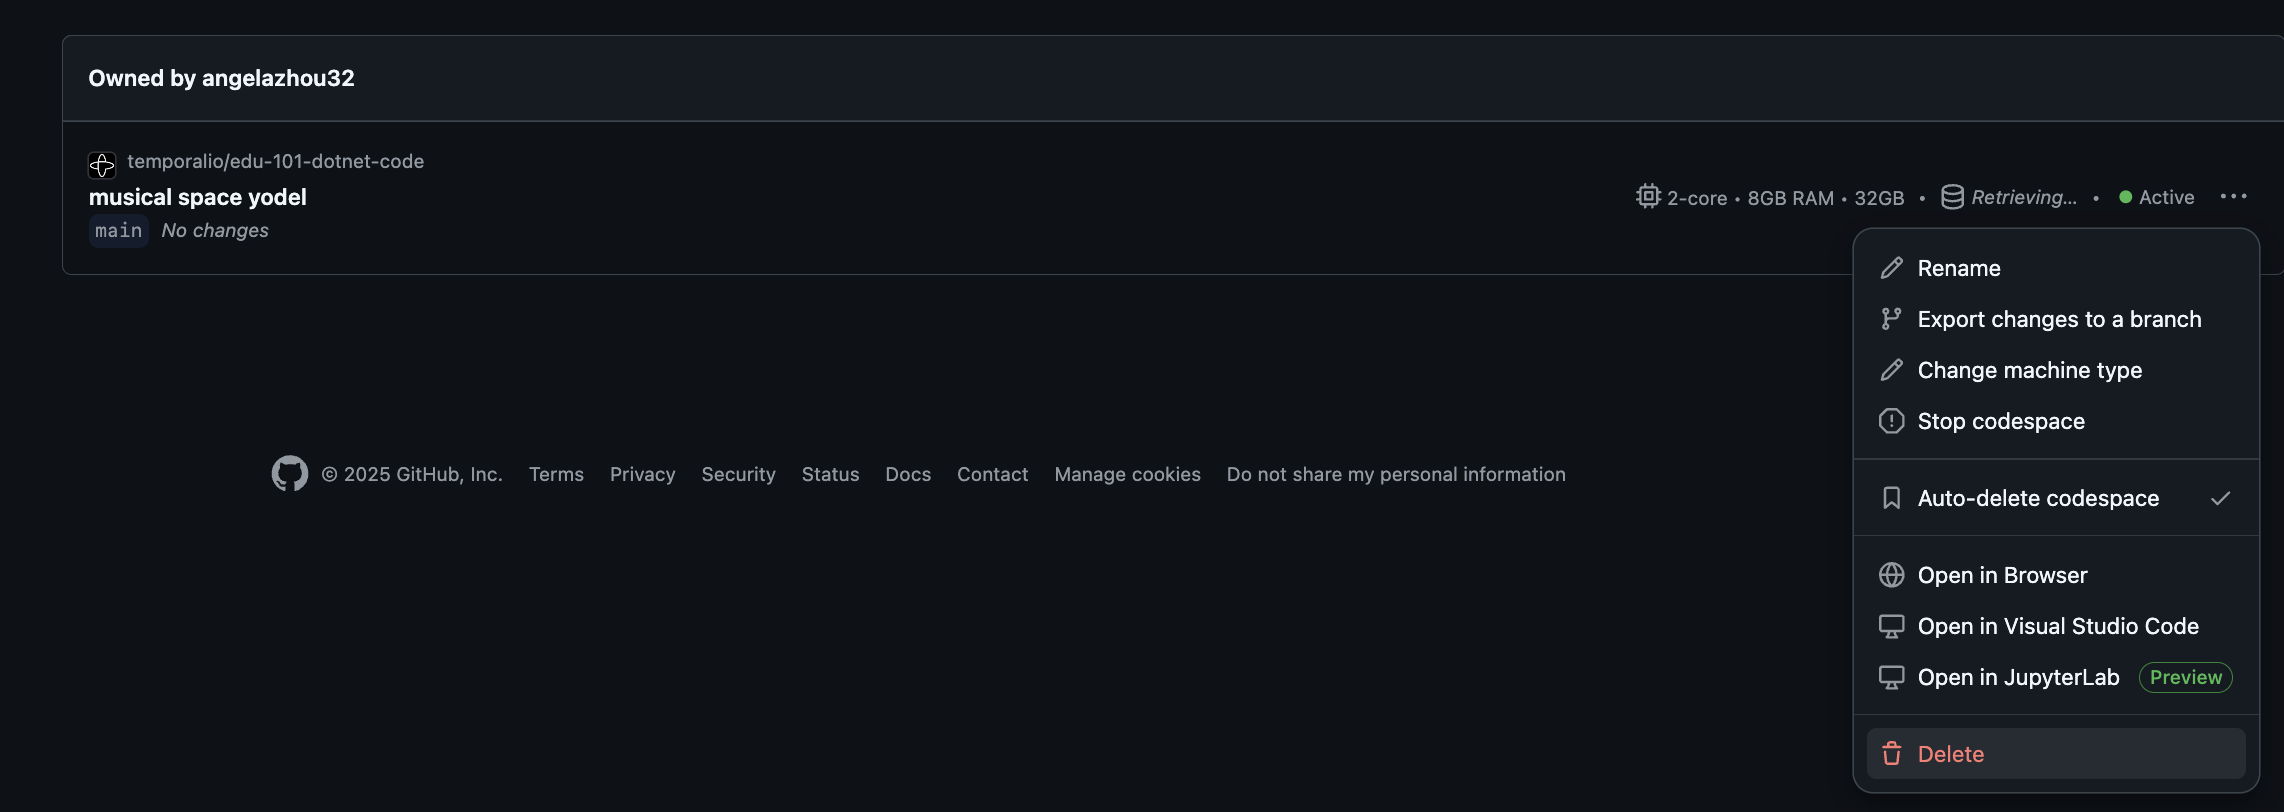Open the Docs footer link
Viewport: 2284px width, 812px height.
[x=908, y=474]
